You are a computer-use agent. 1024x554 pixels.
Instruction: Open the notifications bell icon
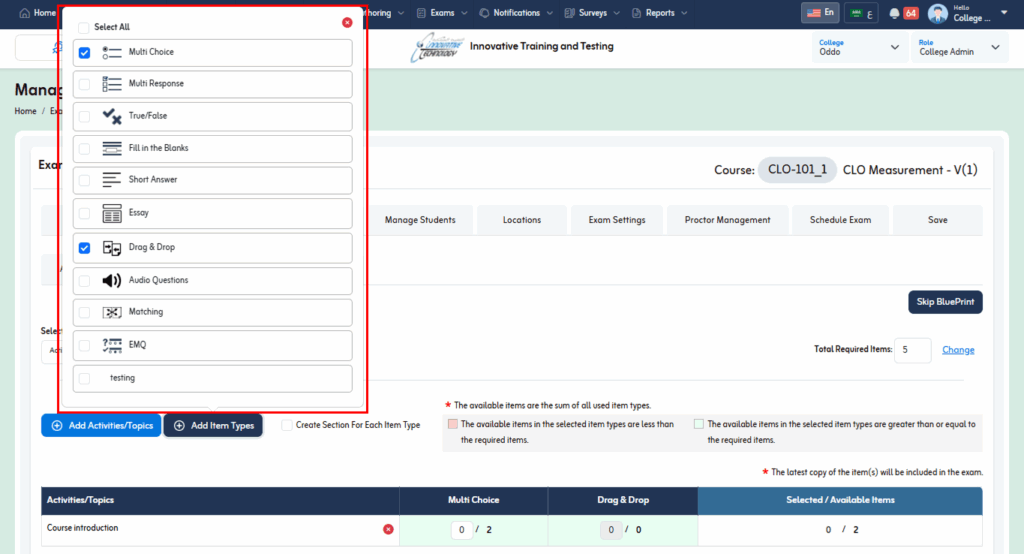tap(894, 13)
